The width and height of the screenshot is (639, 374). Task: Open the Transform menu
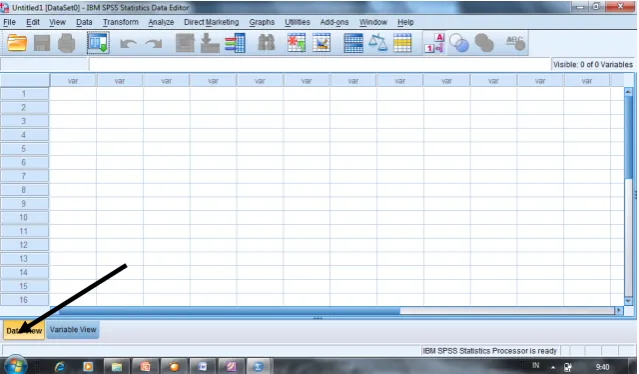pos(121,22)
